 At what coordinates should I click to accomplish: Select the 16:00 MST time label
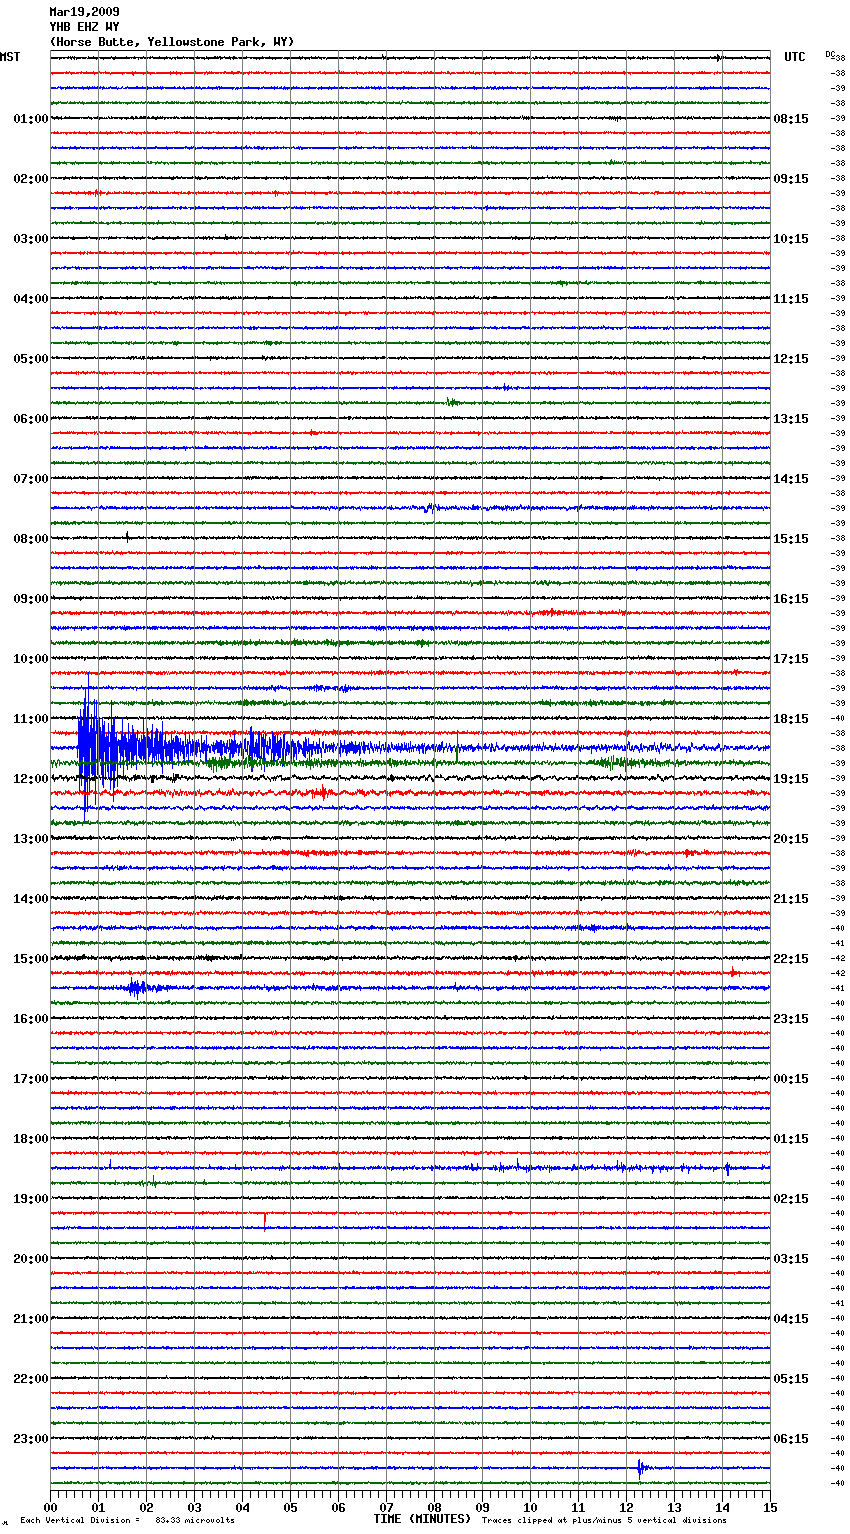pyautogui.click(x=30, y=1019)
